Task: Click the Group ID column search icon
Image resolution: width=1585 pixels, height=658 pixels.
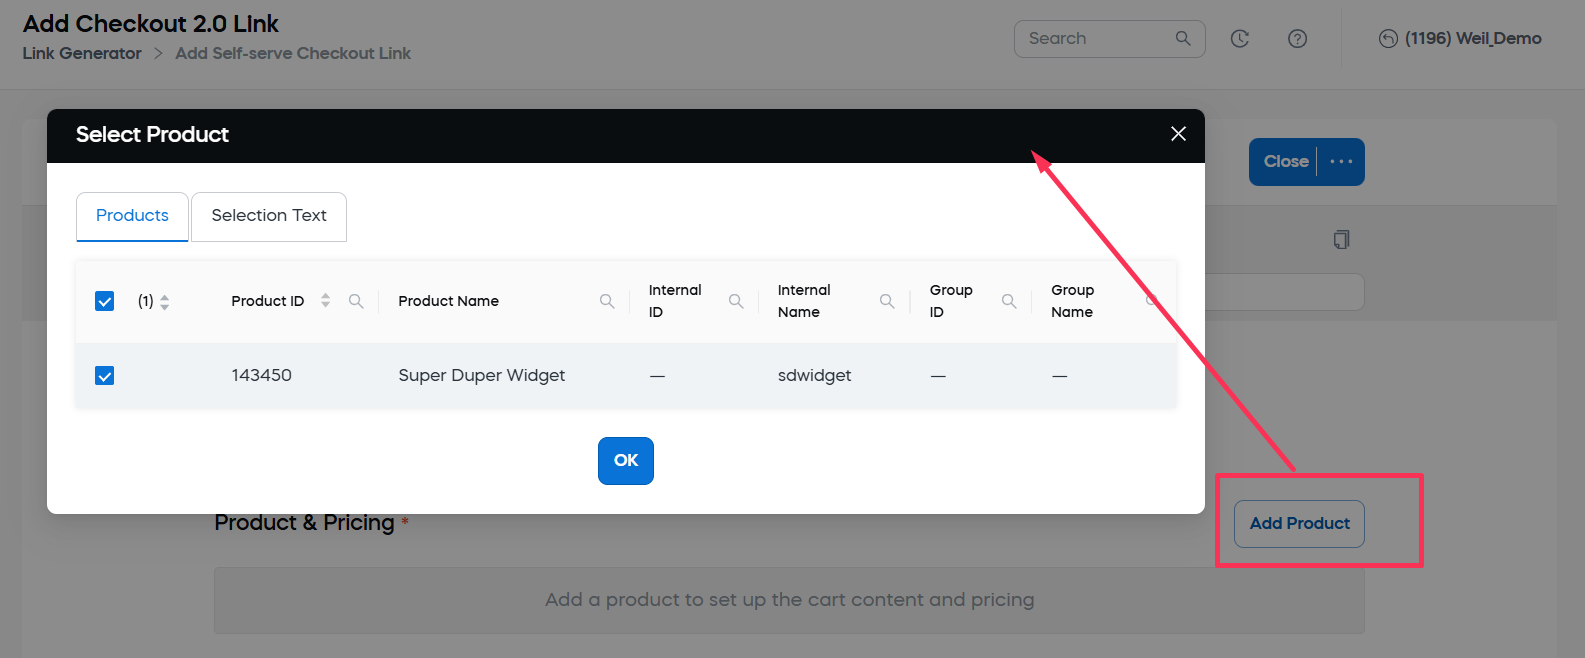Action: pyautogui.click(x=1009, y=301)
